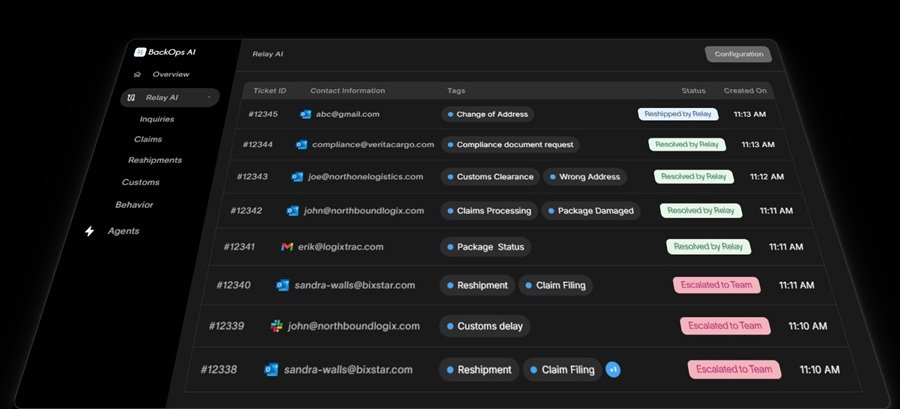Viewport: 900px width, 409px height.
Task: Click the Agents lightning bolt icon
Action: coord(90,231)
